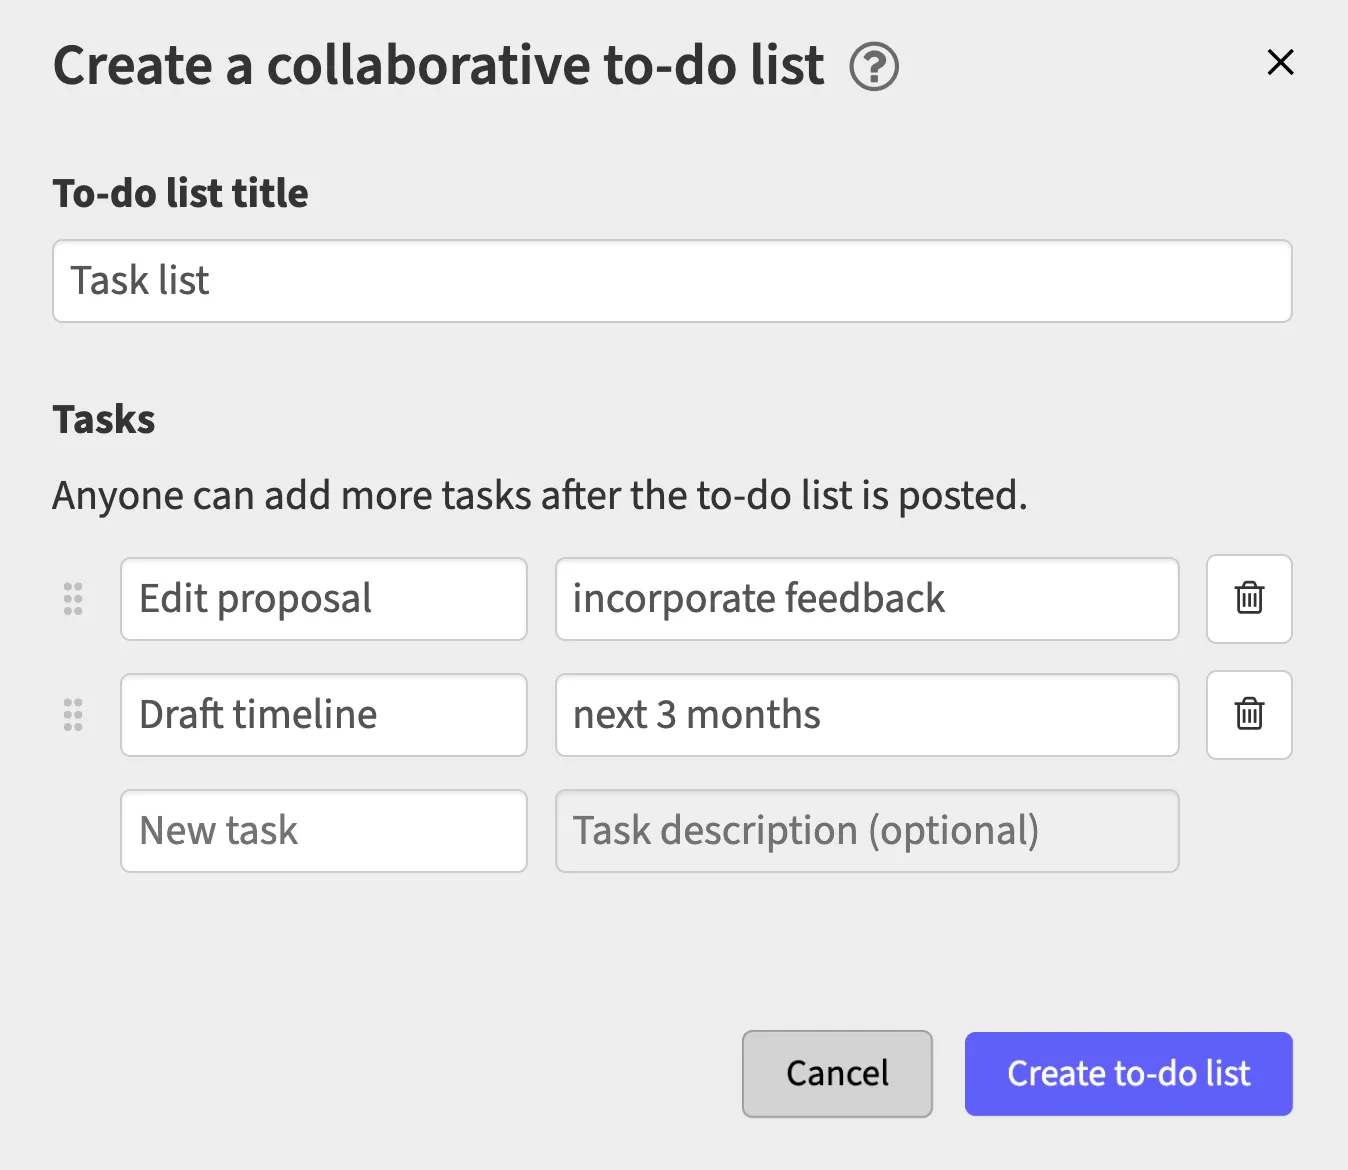The image size is (1348, 1170).
Task: Grab the drag handle for 'Edit proposal'
Action: 73,599
